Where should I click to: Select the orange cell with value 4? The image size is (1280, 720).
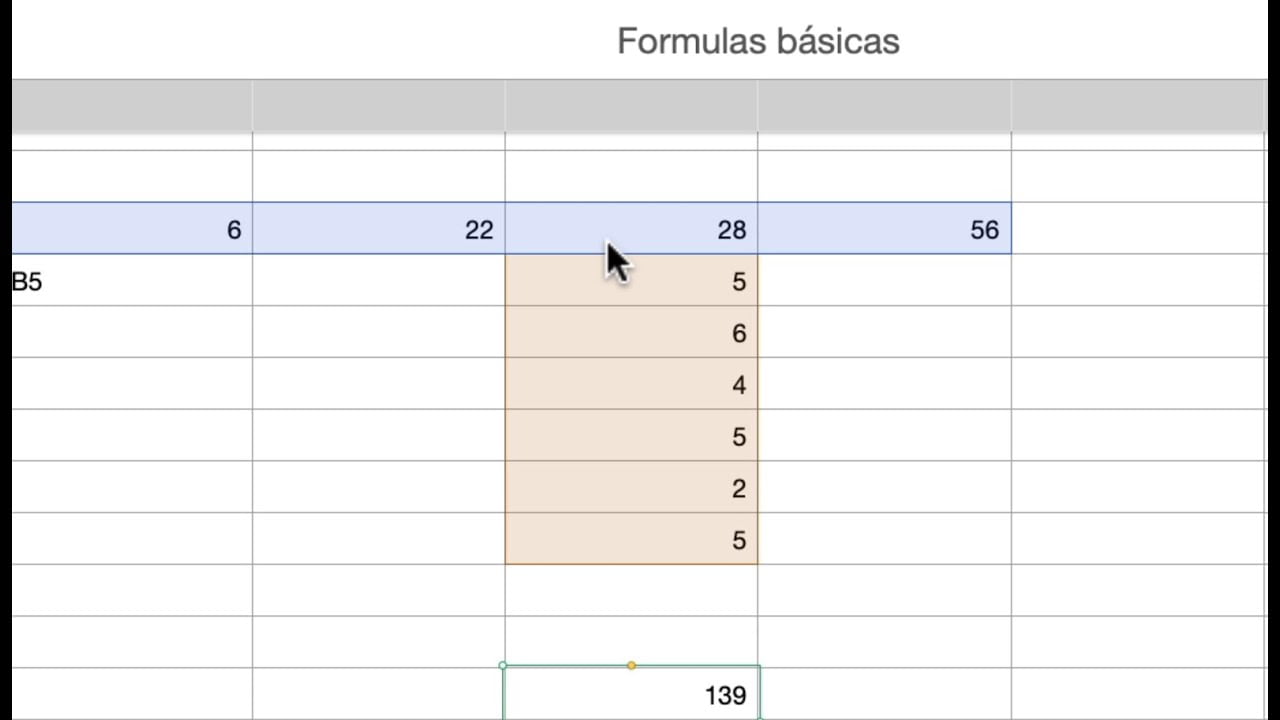[x=631, y=384]
